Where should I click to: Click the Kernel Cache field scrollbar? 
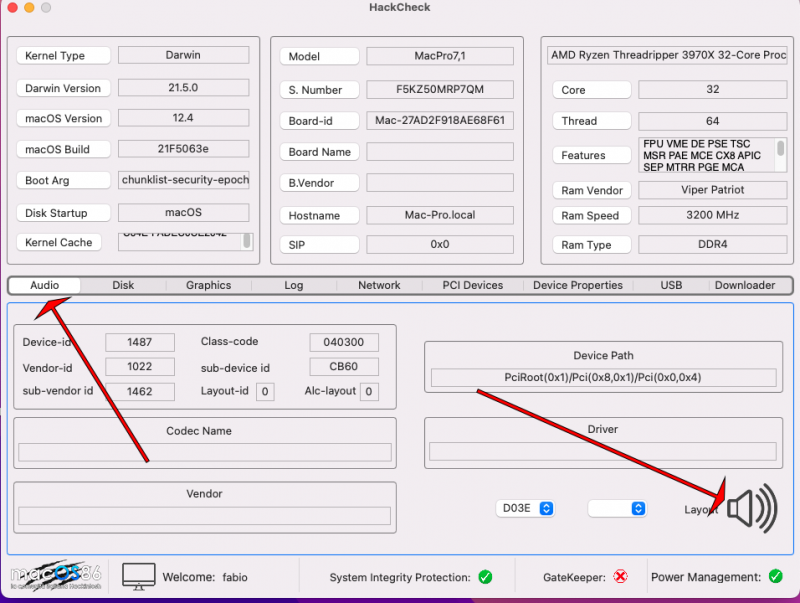pyautogui.click(x=247, y=241)
